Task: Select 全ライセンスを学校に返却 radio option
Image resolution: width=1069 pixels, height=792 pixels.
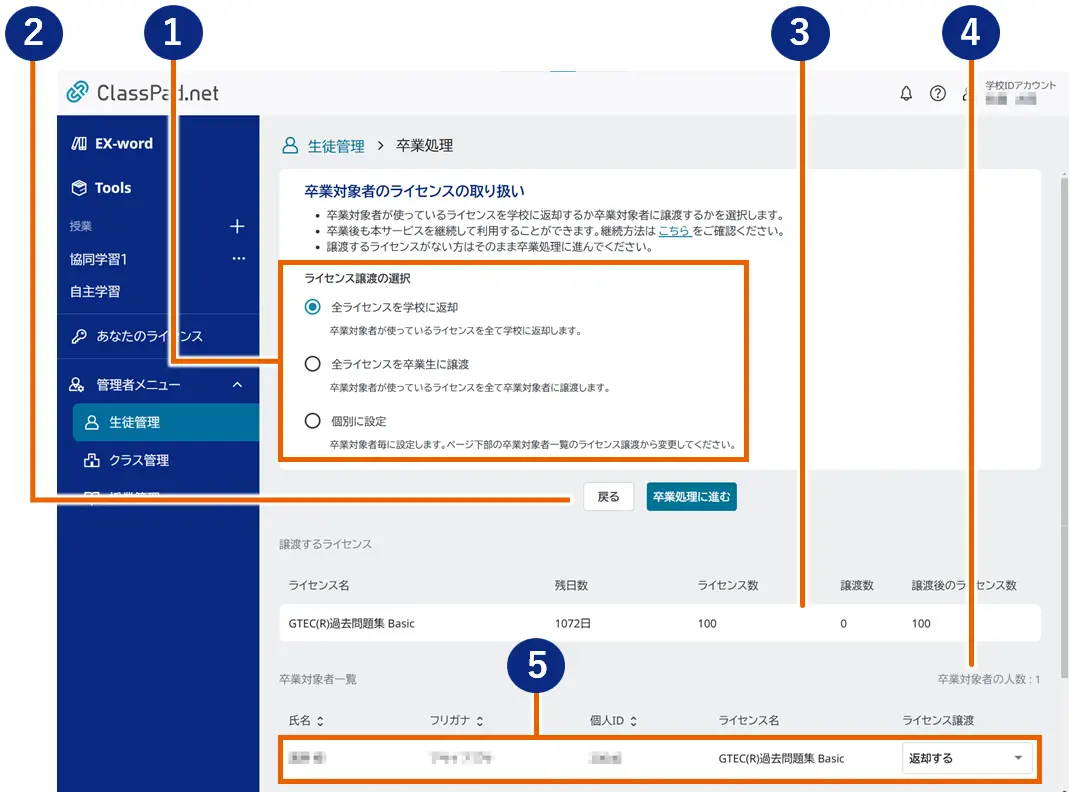Action: point(313,307)
